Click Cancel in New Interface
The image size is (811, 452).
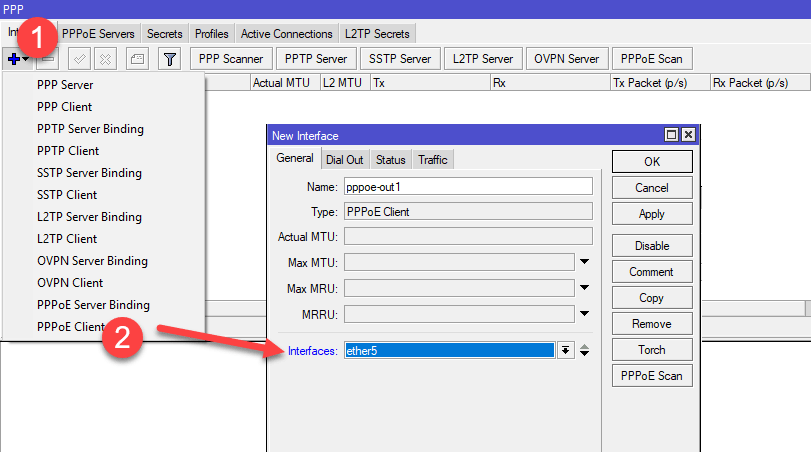[652, 188]
